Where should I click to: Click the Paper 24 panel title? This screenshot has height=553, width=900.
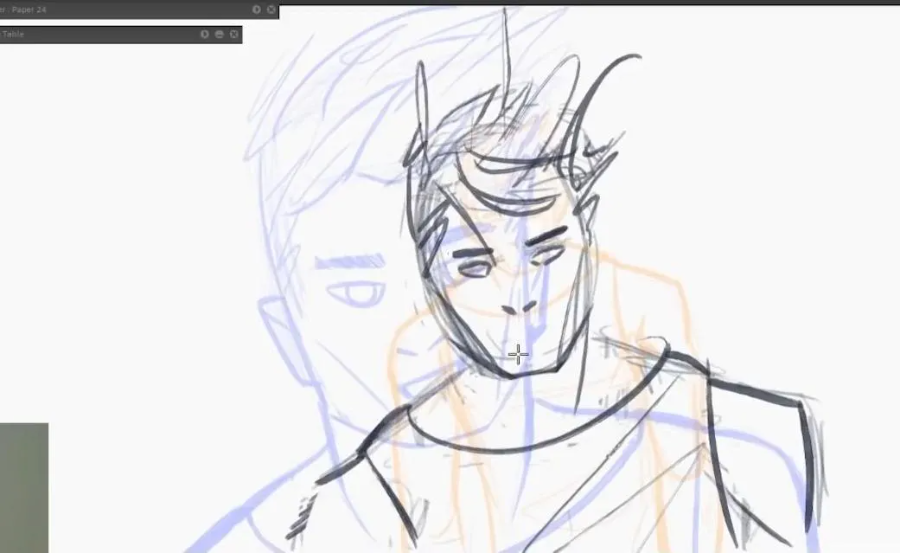pos(24,10)
